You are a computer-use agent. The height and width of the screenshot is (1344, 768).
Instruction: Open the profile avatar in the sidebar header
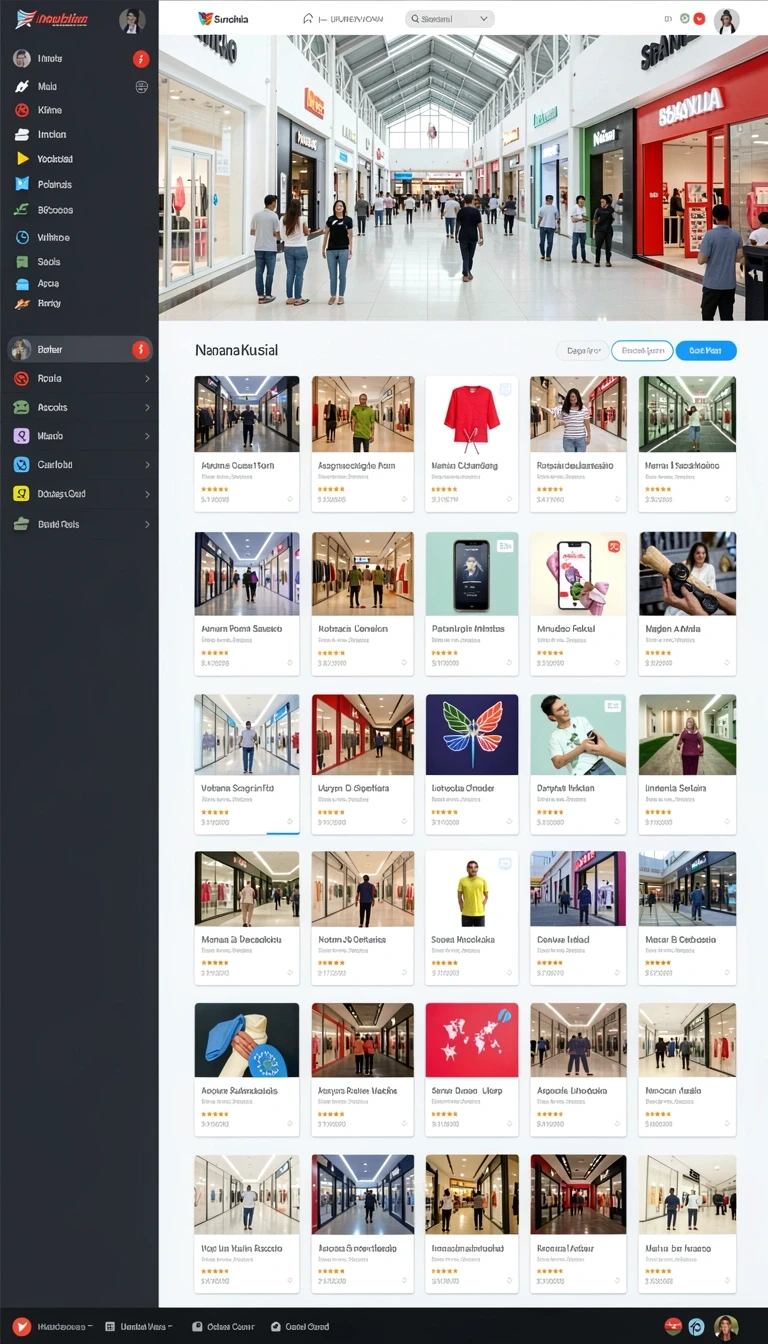131,19
